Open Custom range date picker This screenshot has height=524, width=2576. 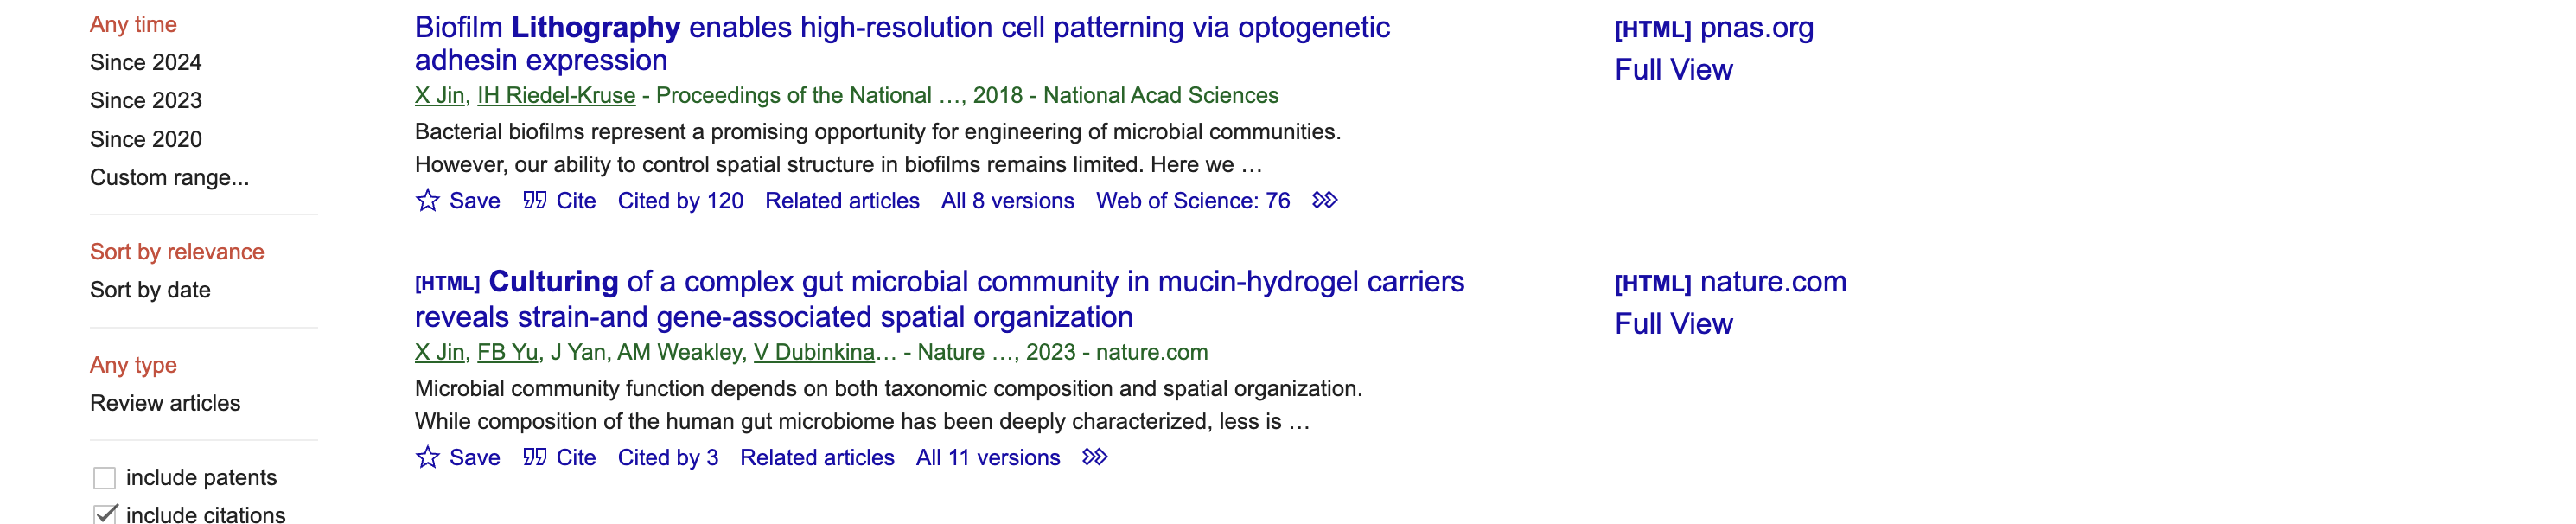pos(170,178)
